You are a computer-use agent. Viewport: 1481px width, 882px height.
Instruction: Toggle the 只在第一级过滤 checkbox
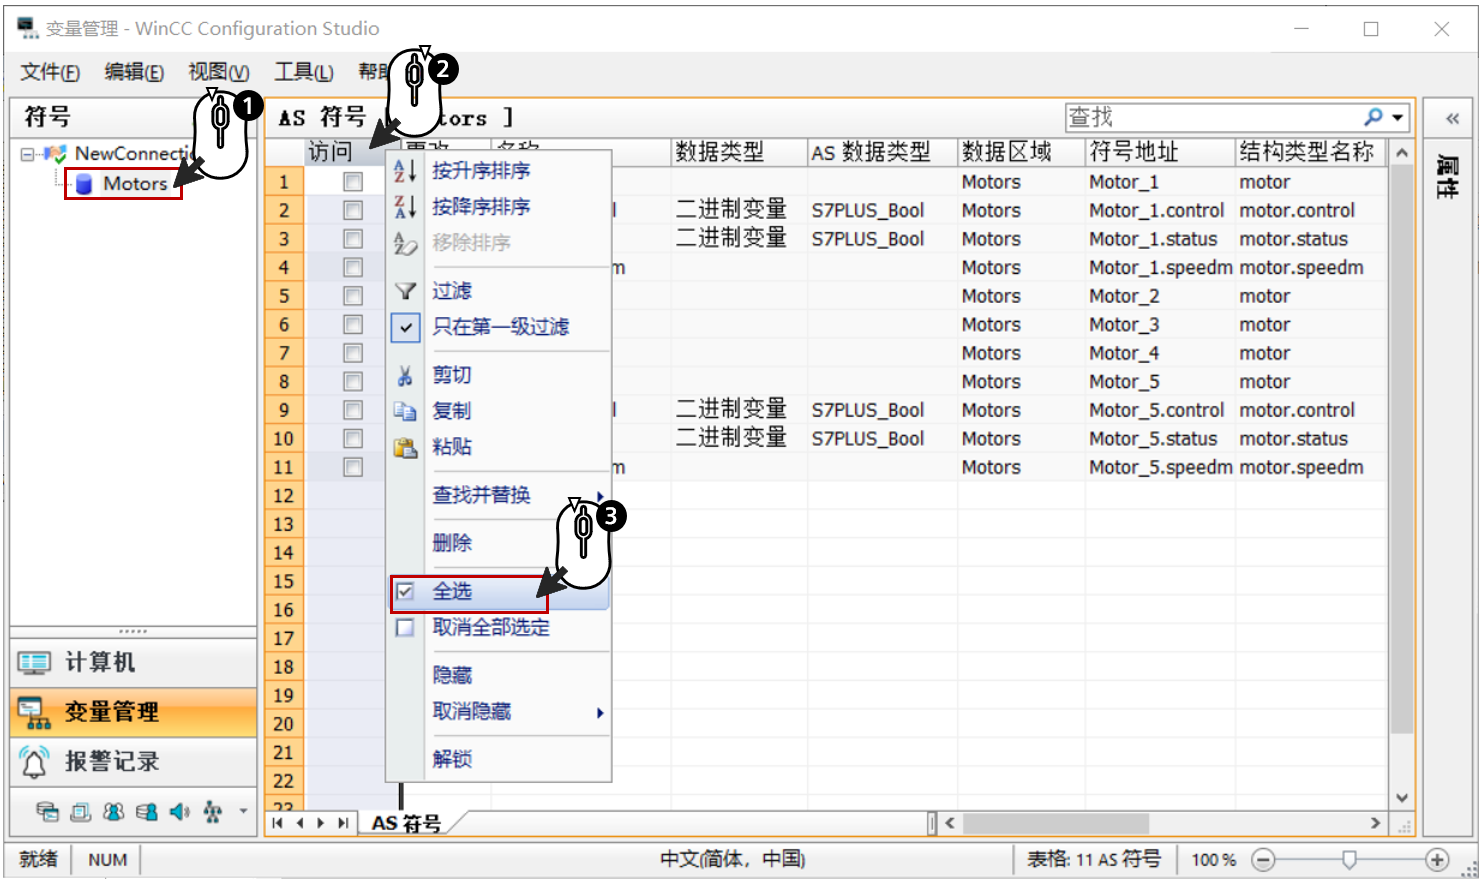pyautogui.click(x=404, y=326)
